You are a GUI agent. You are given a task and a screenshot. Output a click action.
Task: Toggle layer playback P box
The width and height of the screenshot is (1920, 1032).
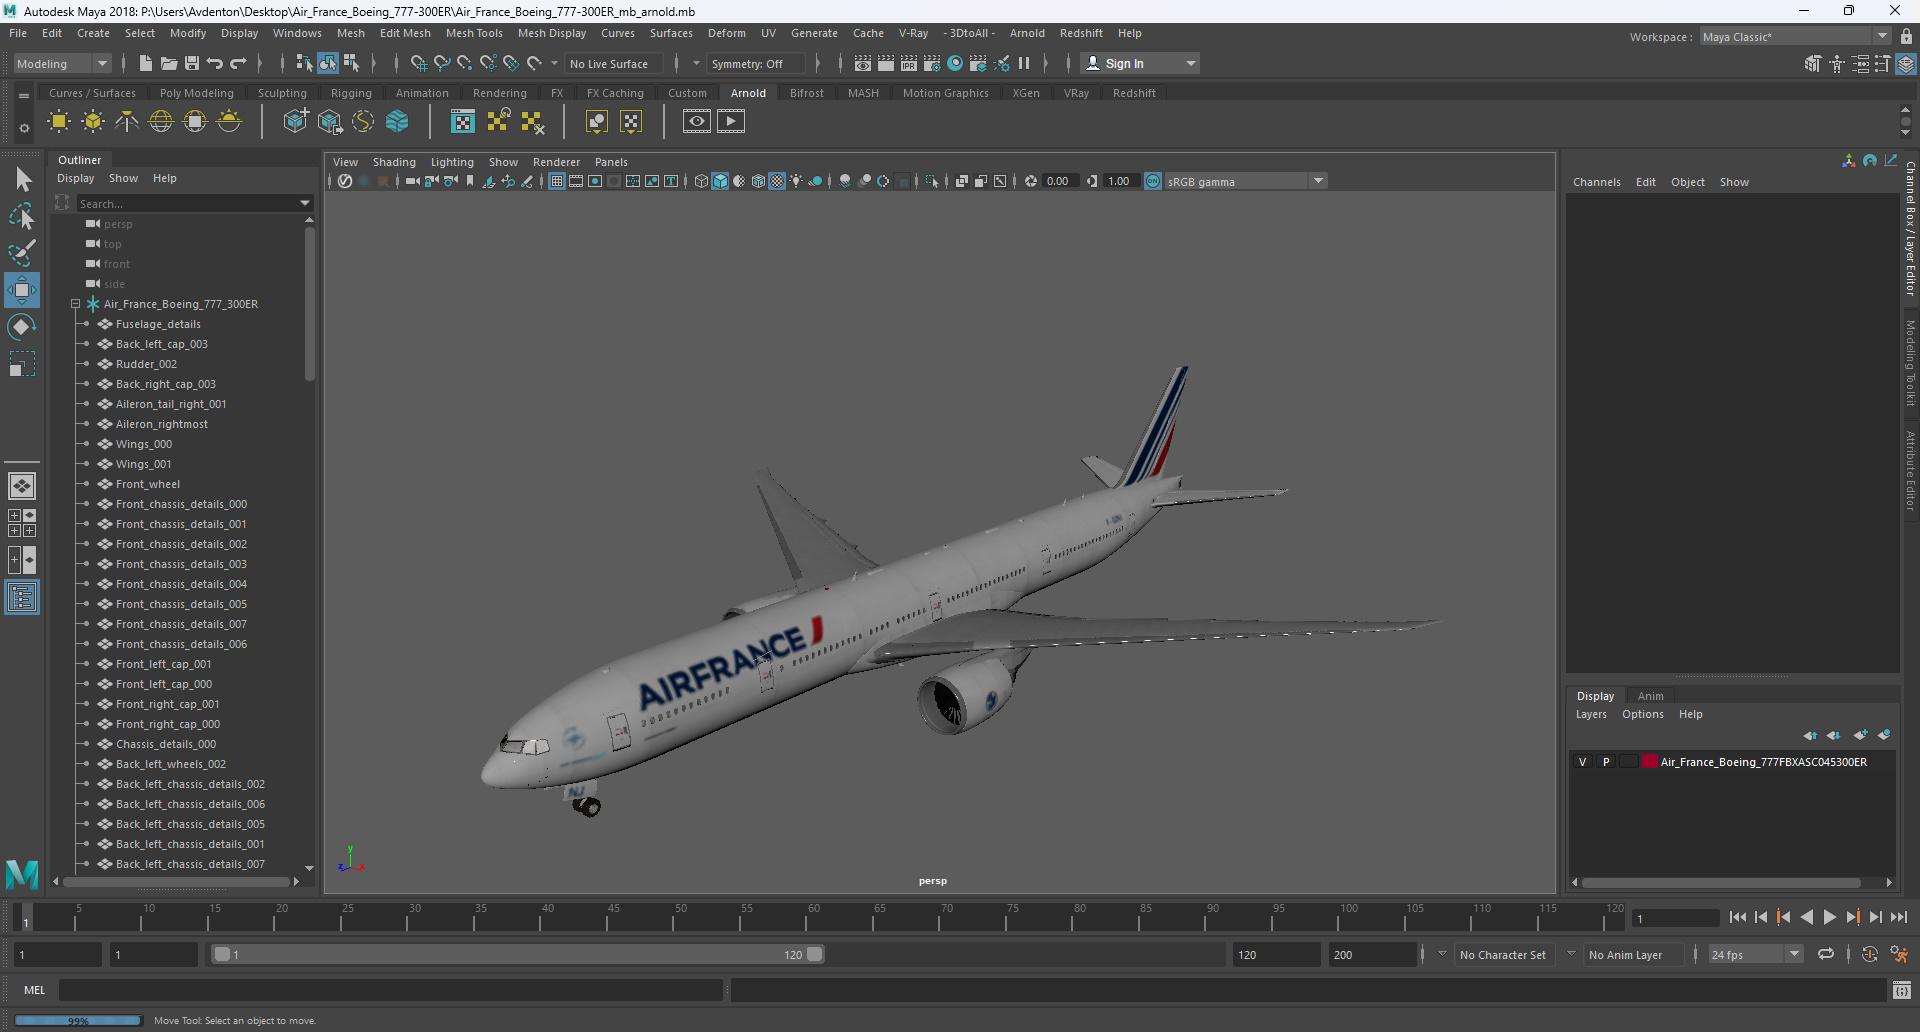1606,762
